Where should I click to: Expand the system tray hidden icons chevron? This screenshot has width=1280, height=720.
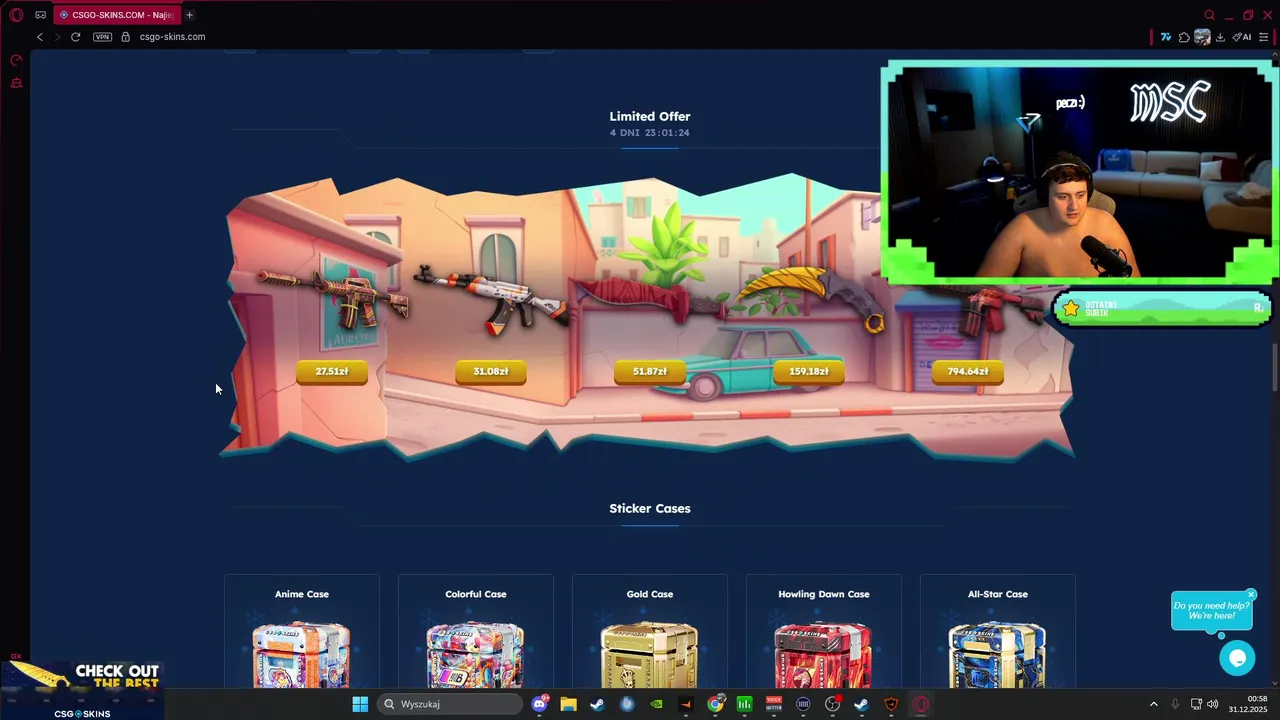tap(1153, 704)
